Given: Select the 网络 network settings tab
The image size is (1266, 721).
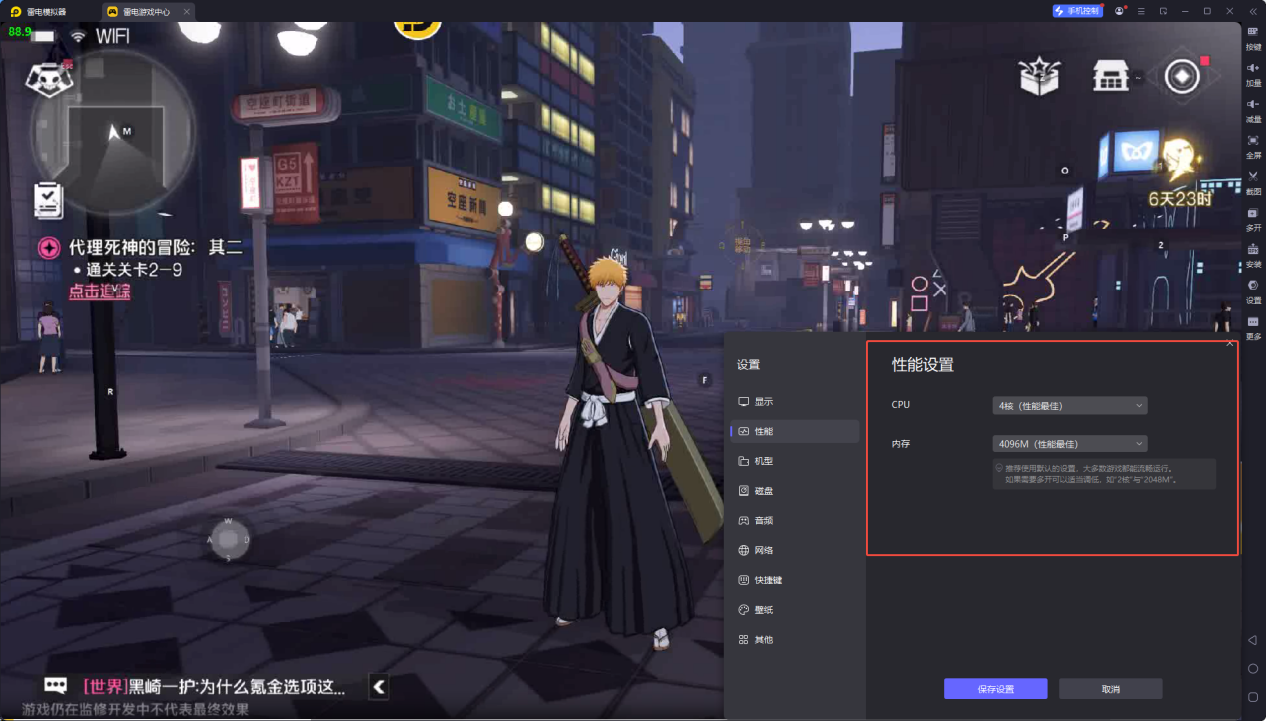Looking at the screenshot, I should point(795,550).
